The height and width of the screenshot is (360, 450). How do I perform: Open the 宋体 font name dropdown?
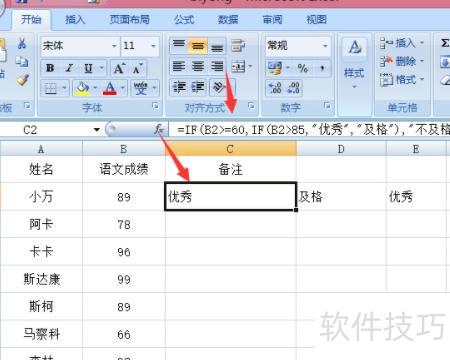(x=114, y=46)
